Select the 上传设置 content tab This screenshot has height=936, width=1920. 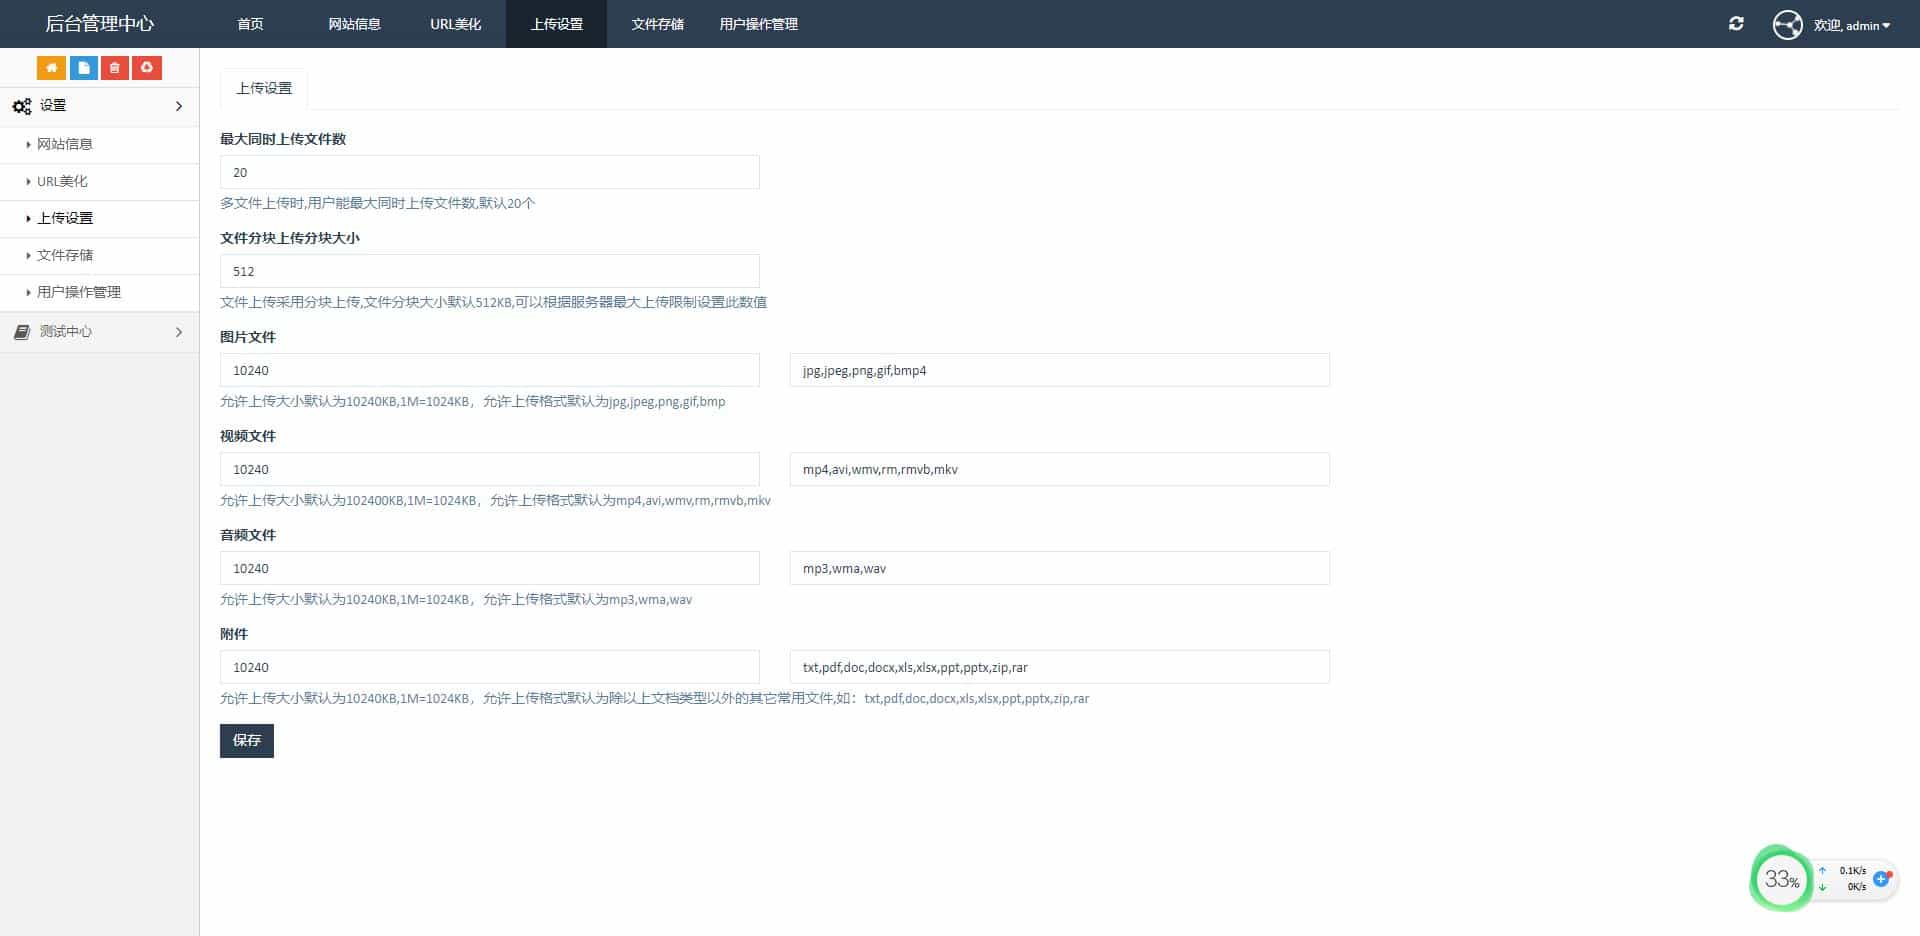(264, 89)
